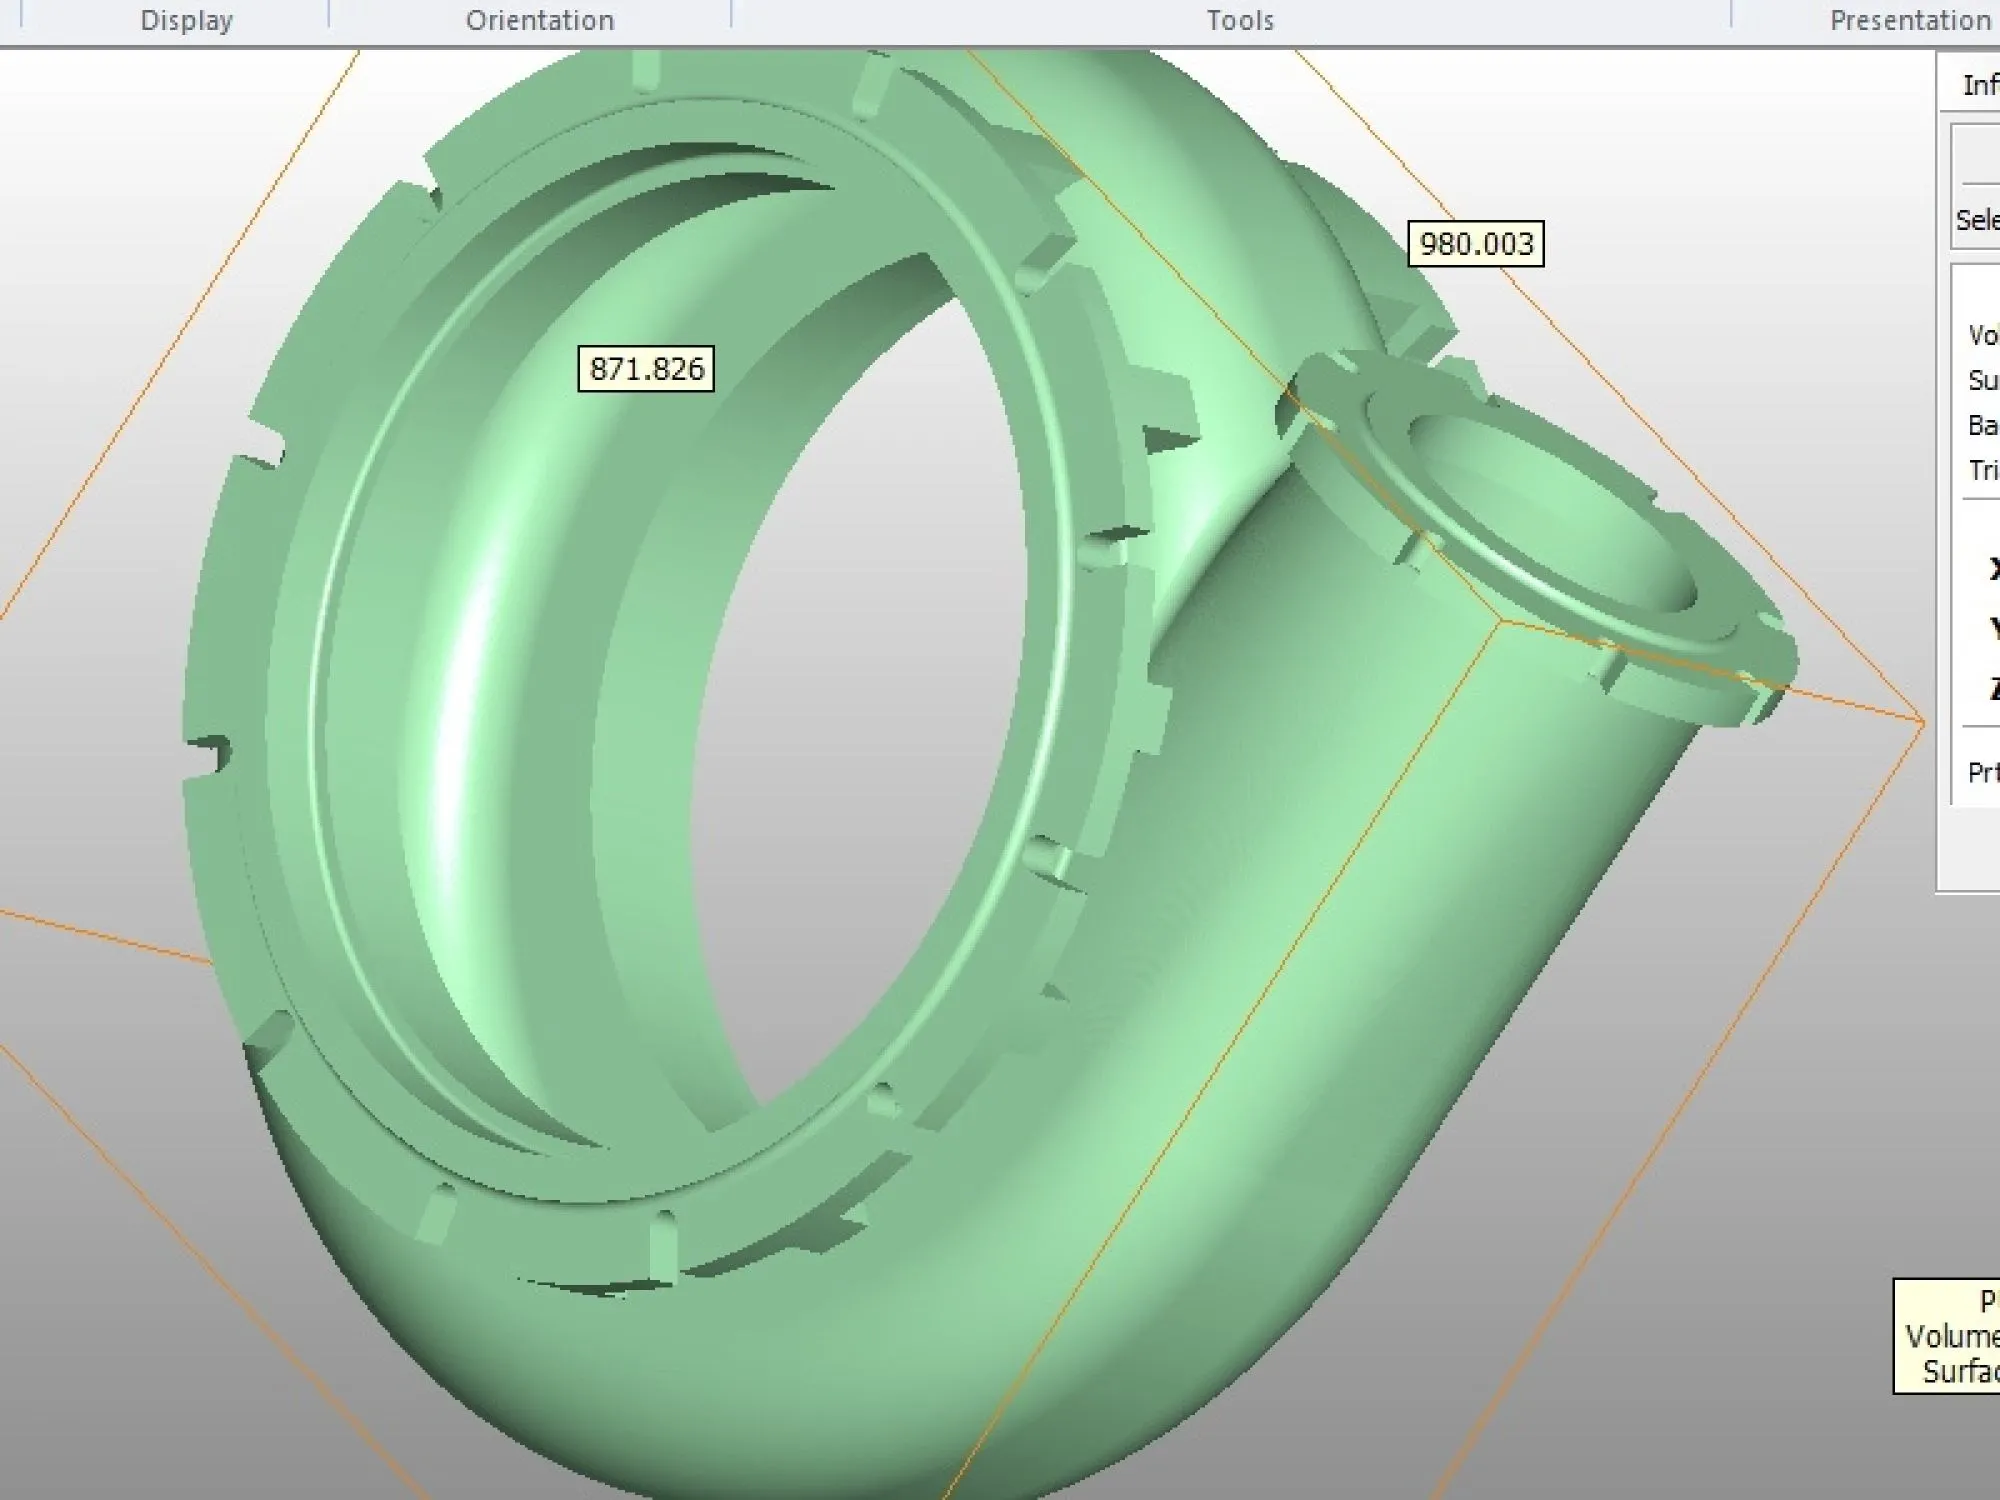Image resolution: width=2000 pixels, height=1500 pixels.
Task: Open the Presentation ribbon group label
Action: pyautogui.click(x=1909, y=20)
